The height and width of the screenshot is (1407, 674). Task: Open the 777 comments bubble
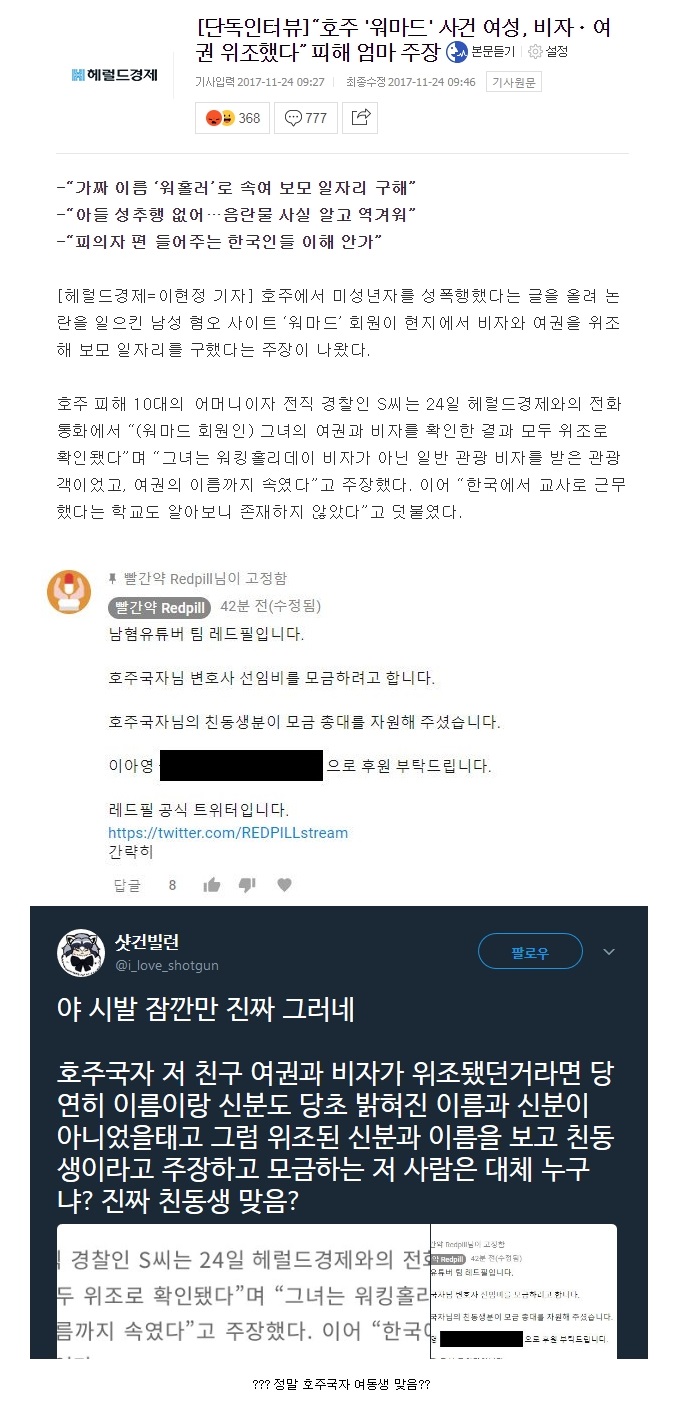coord(306,118)
